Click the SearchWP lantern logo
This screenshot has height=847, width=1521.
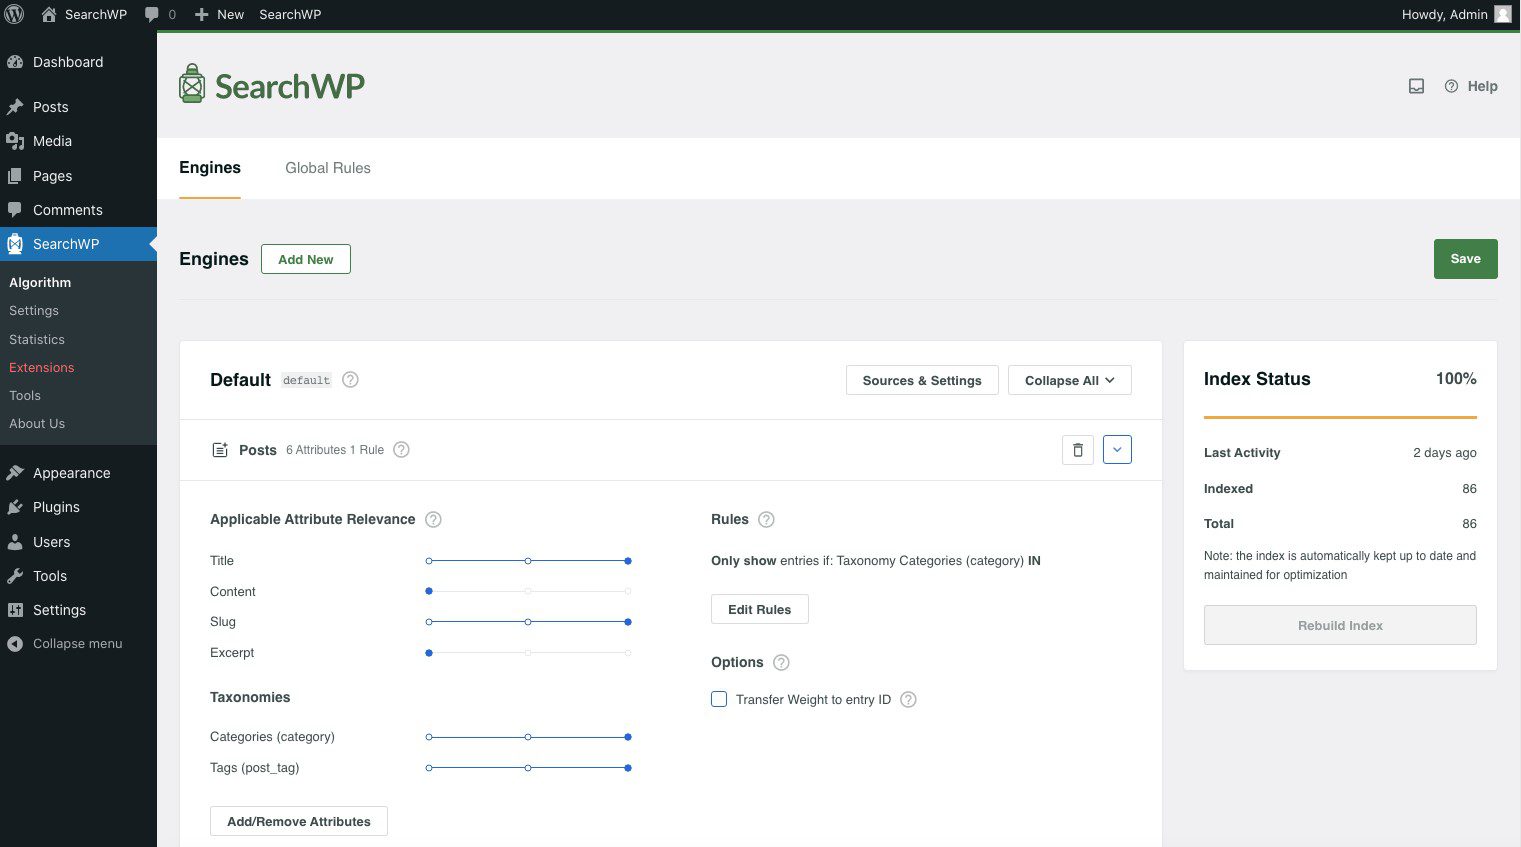tap(192, 84)
